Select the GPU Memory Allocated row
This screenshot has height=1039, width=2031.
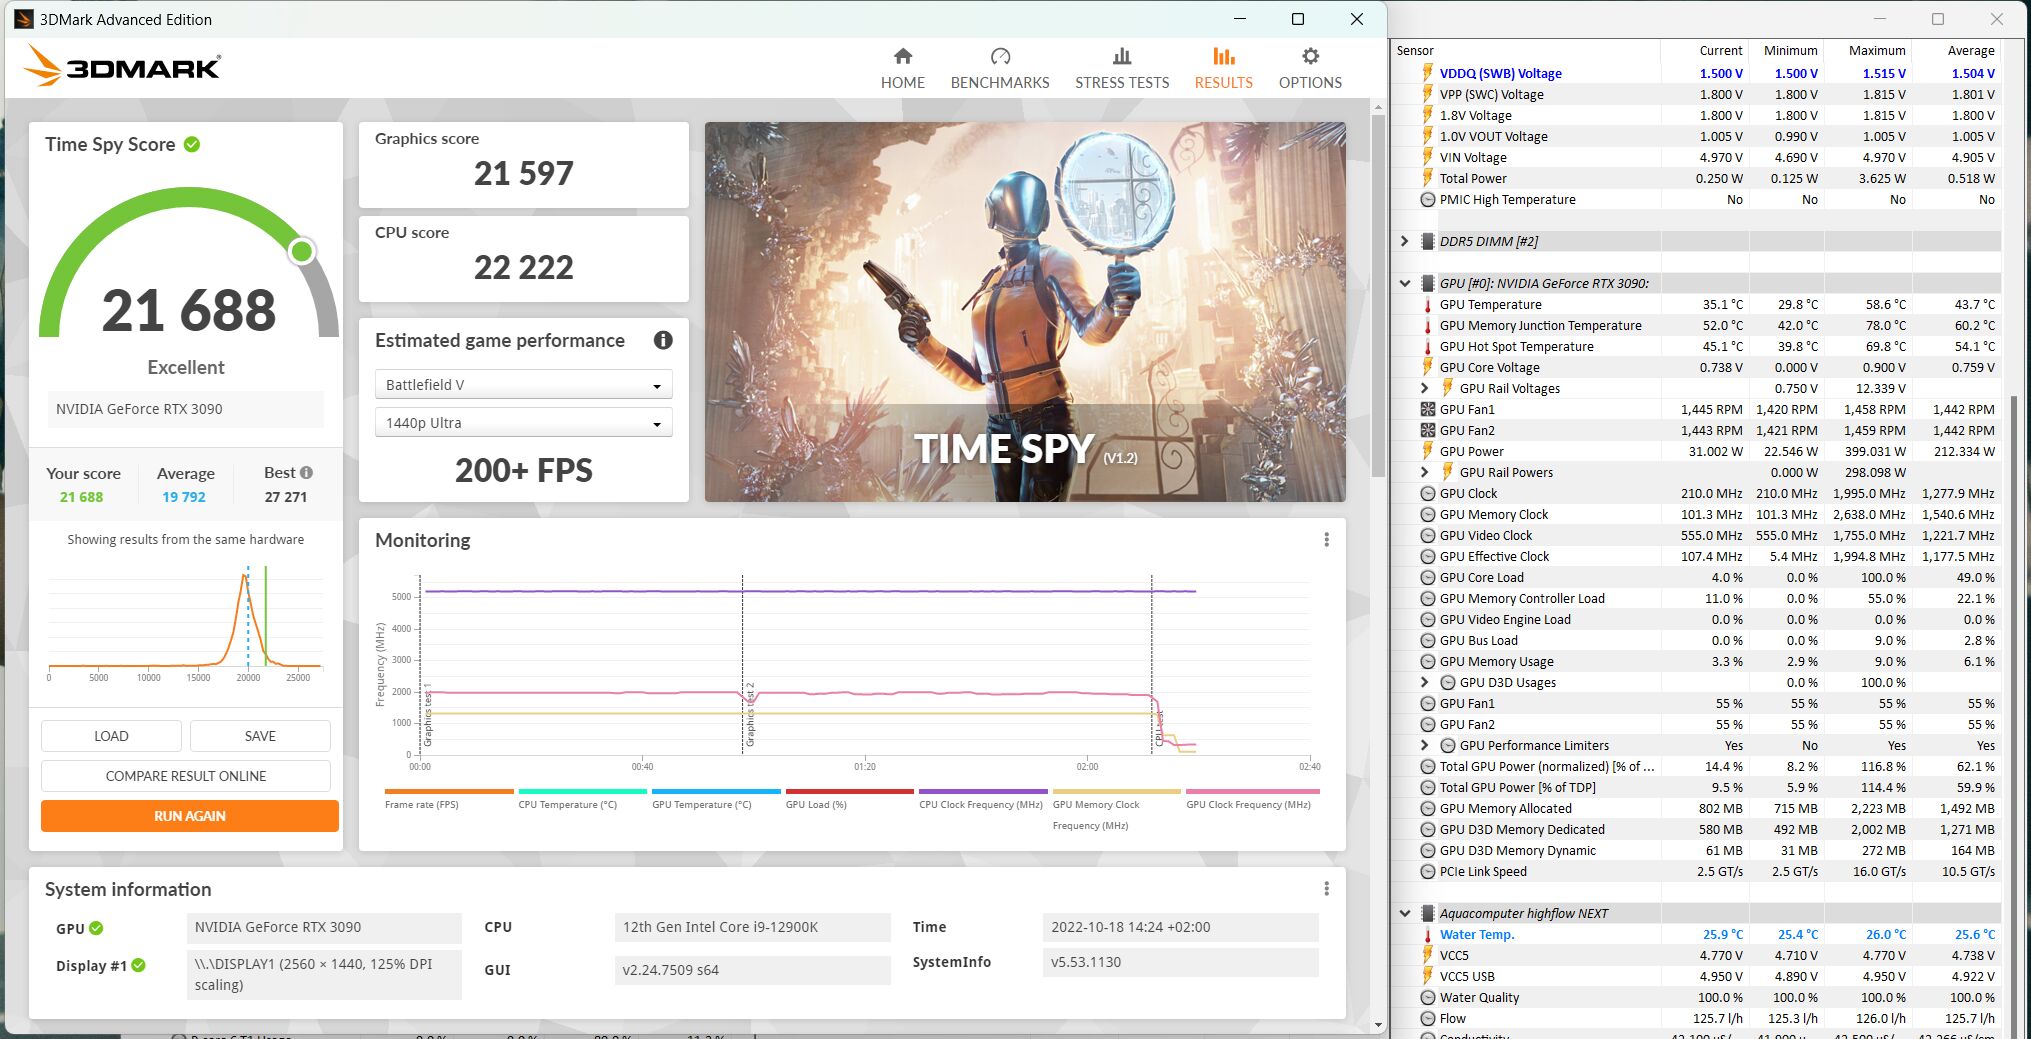click(x=1697, y=808)
